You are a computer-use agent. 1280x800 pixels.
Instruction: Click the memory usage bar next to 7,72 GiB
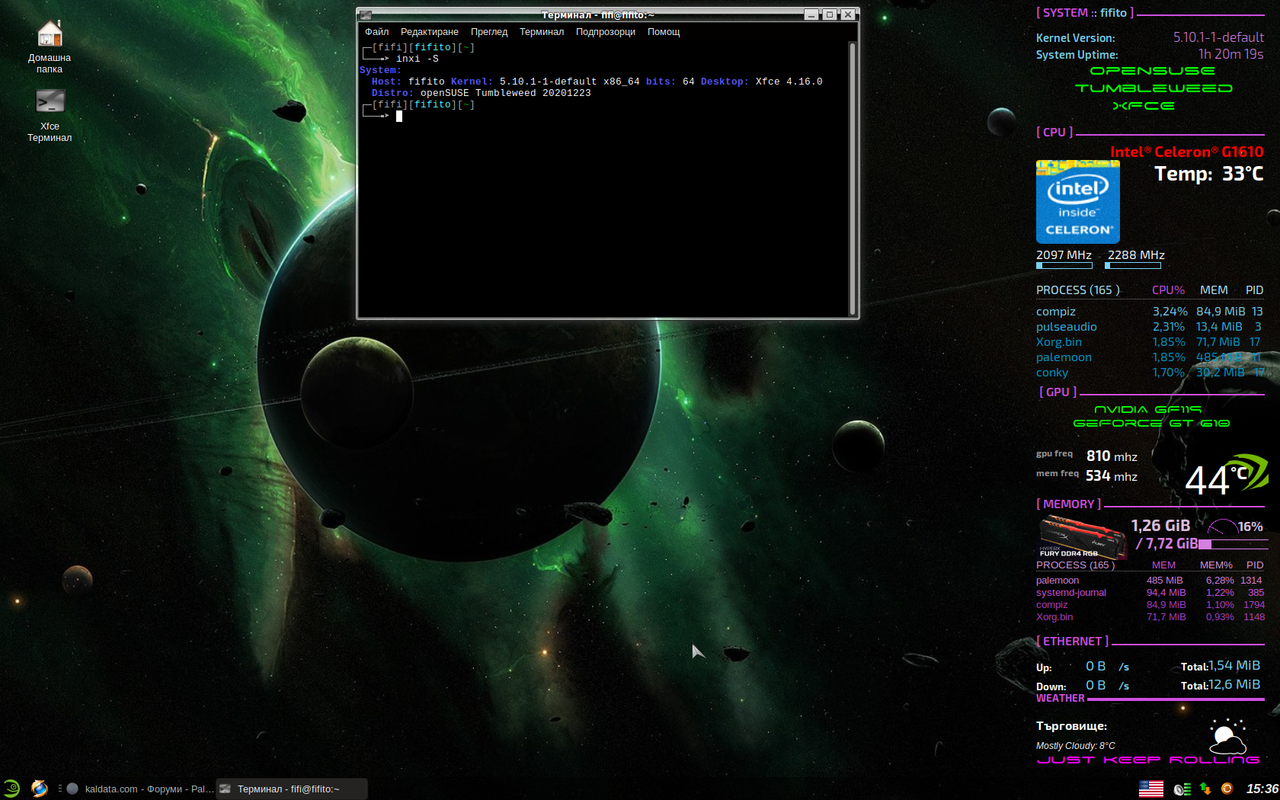[x=1233, y=545]
